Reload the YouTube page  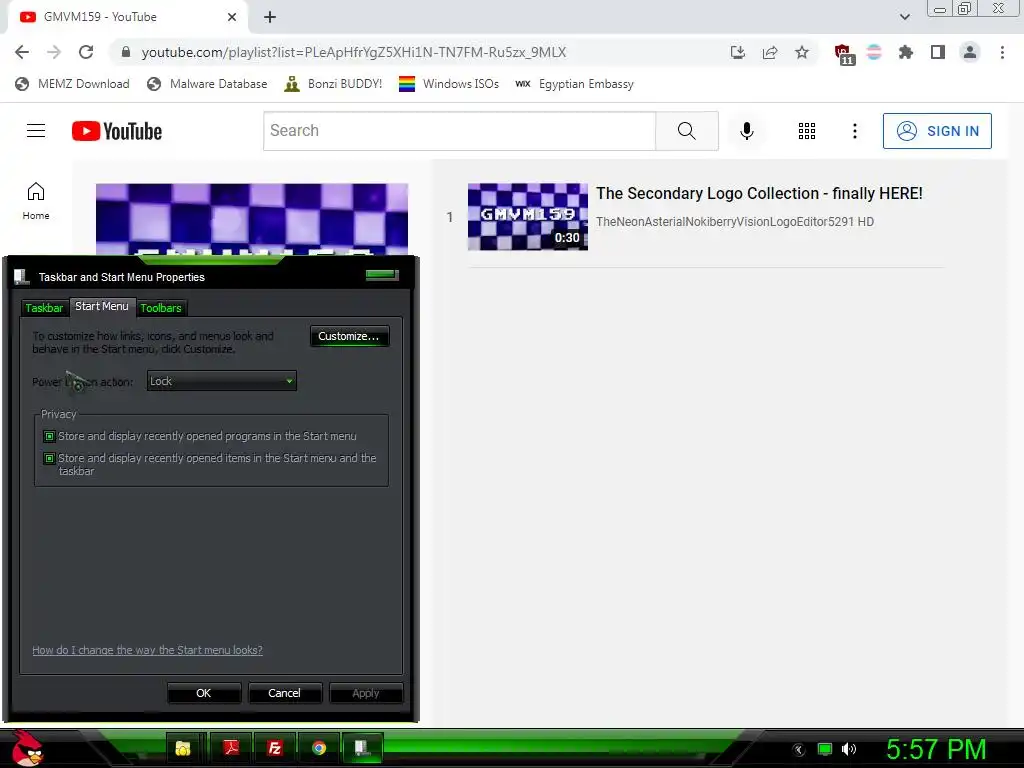coord(86,52)
